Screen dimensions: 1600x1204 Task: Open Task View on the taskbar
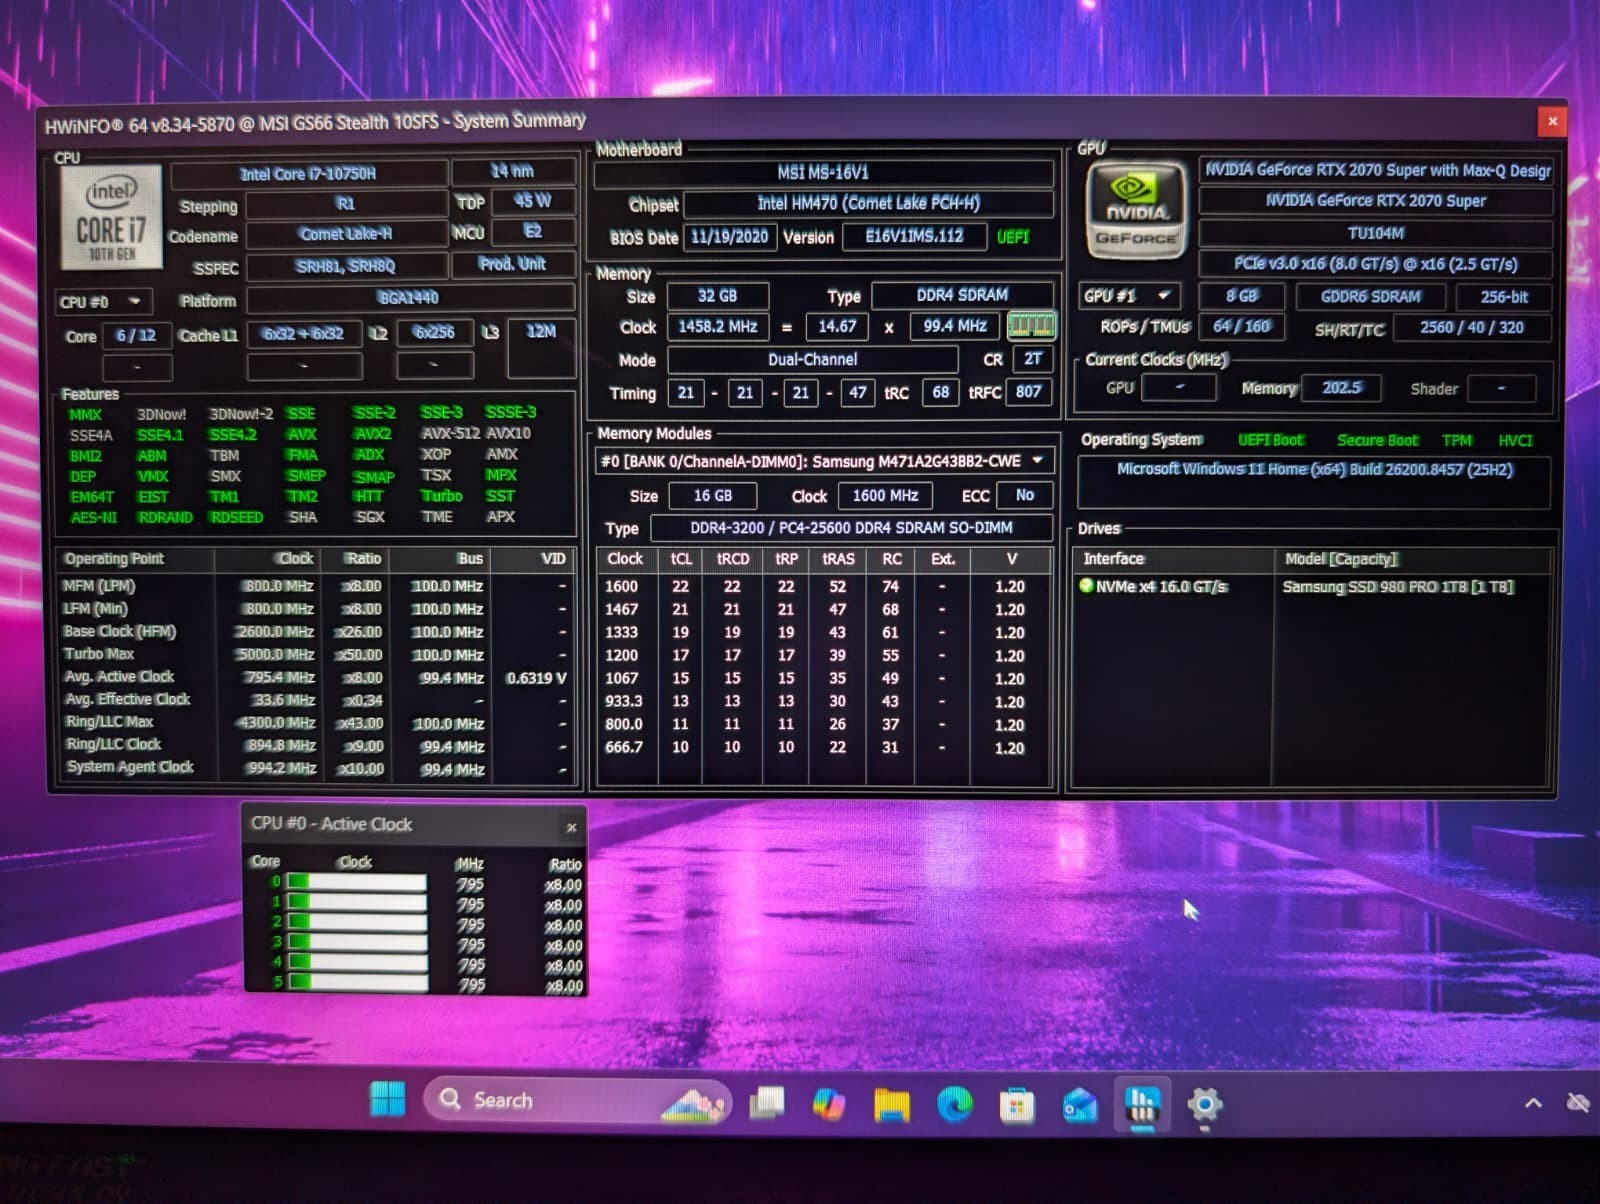pyautogui.click(x=767, y=1102)
